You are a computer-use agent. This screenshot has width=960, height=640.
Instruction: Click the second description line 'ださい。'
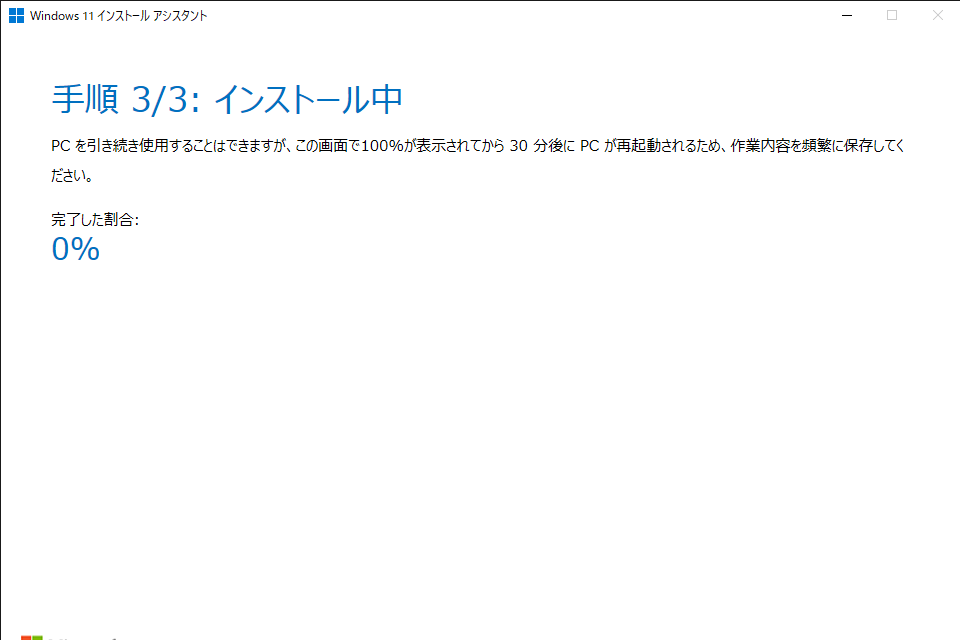72,176
